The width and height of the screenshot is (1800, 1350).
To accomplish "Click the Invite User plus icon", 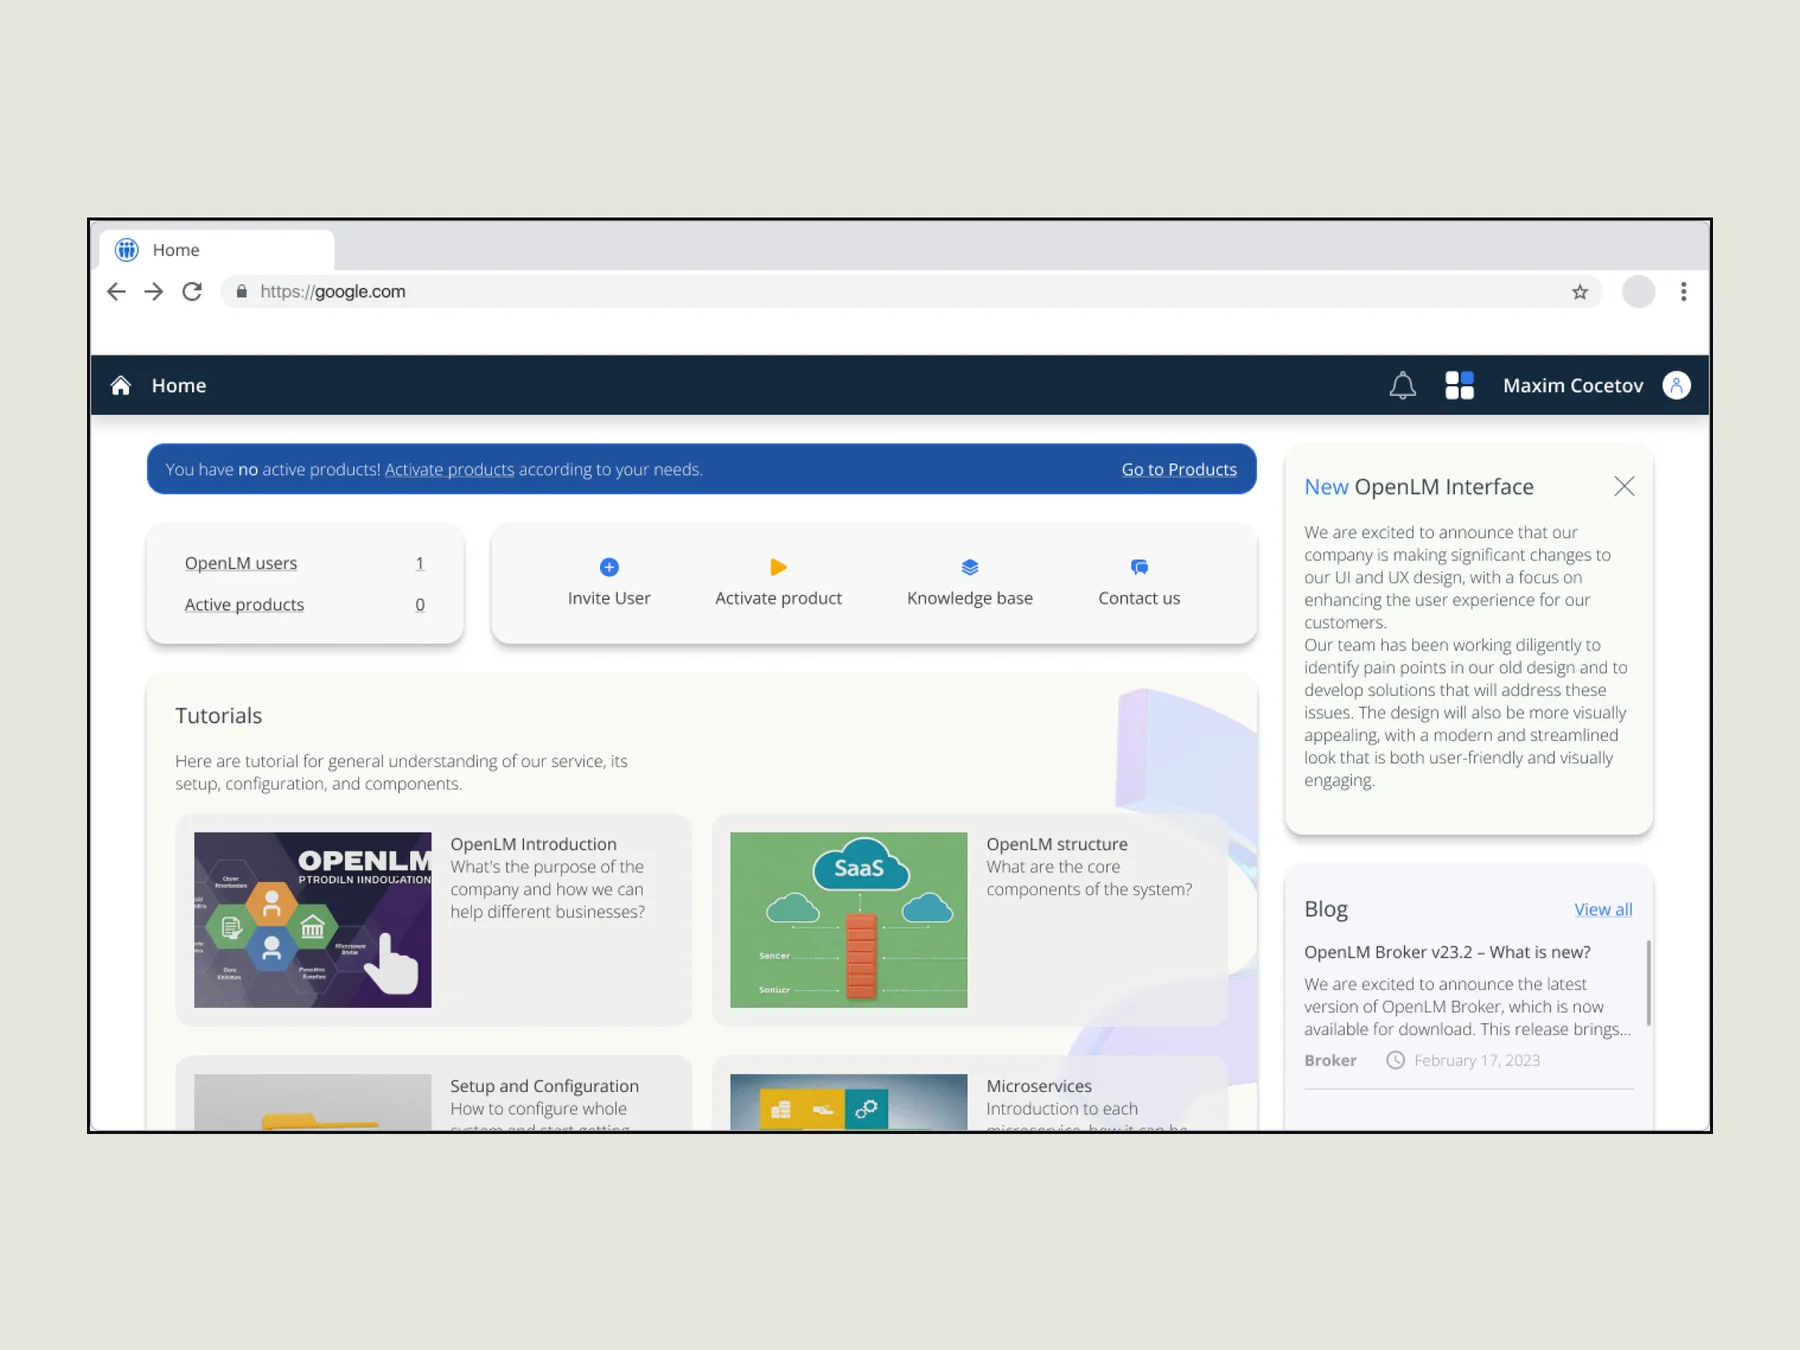I will pos(609,567).
